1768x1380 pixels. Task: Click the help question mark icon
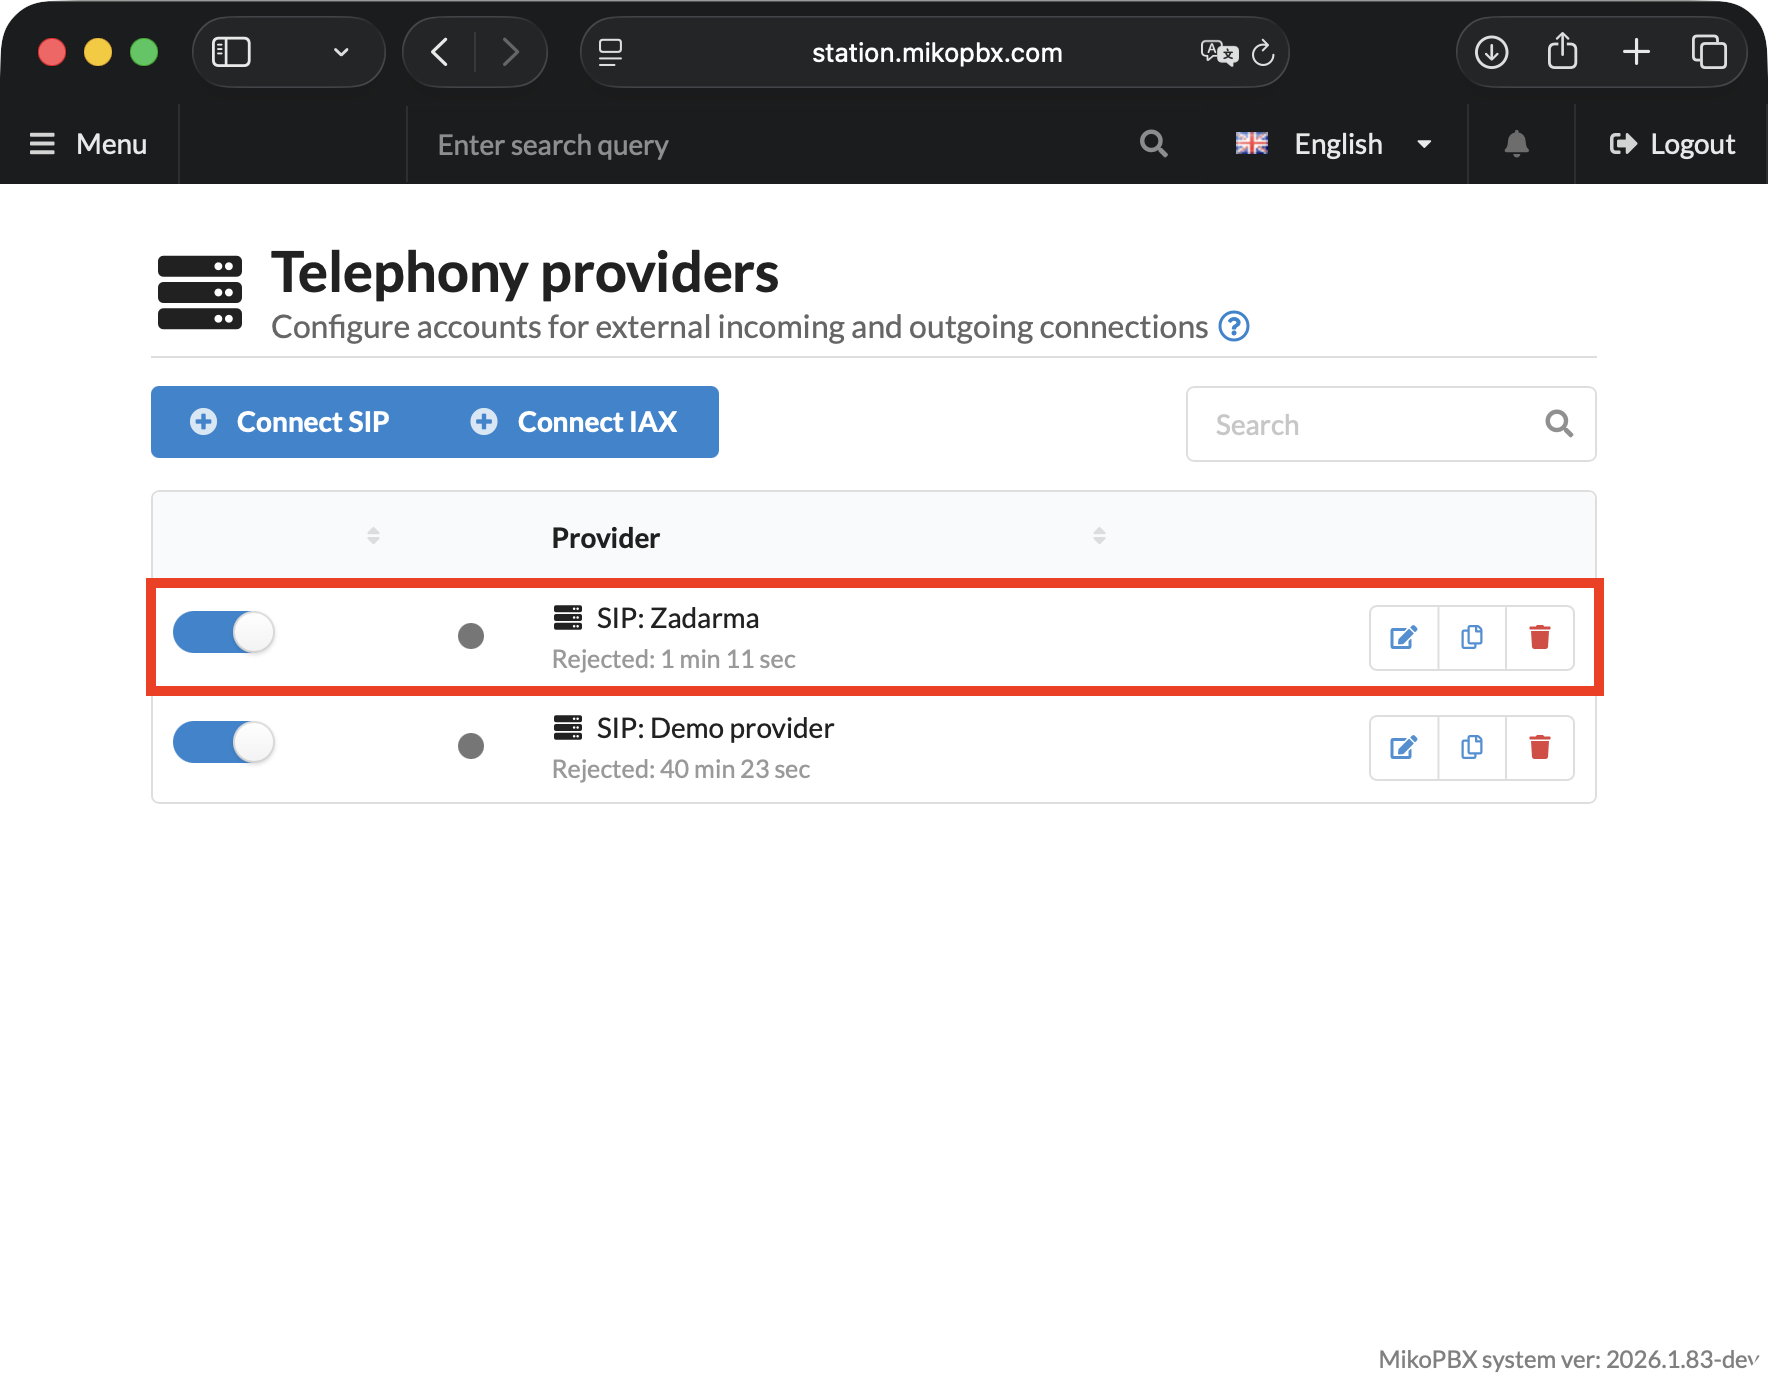point(1234,327)
